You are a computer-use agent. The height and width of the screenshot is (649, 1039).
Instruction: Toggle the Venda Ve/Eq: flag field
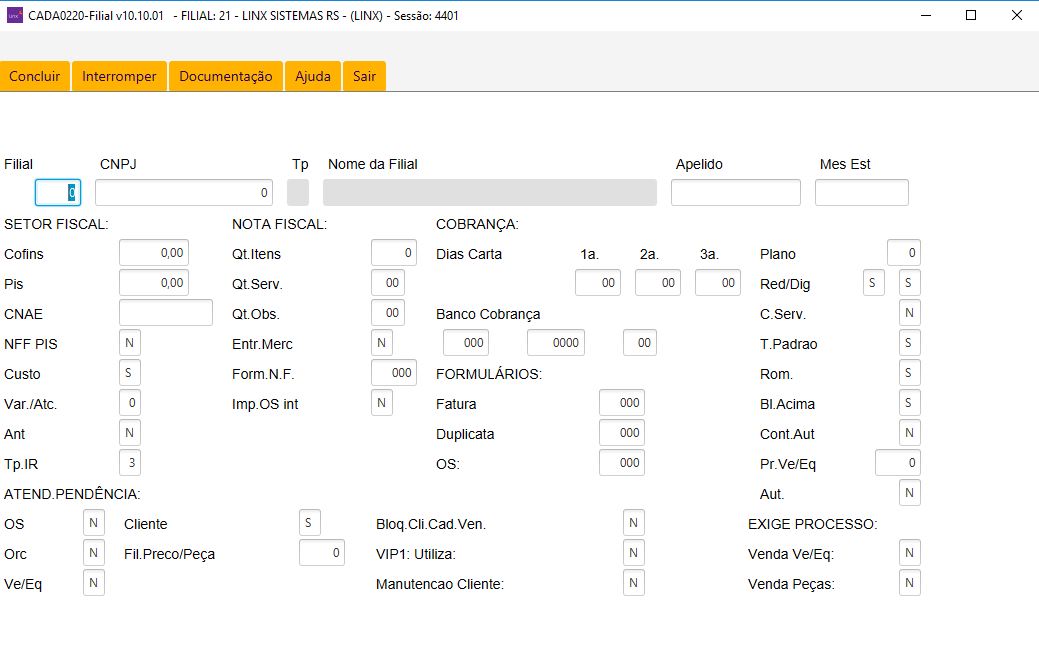point(910,552)
